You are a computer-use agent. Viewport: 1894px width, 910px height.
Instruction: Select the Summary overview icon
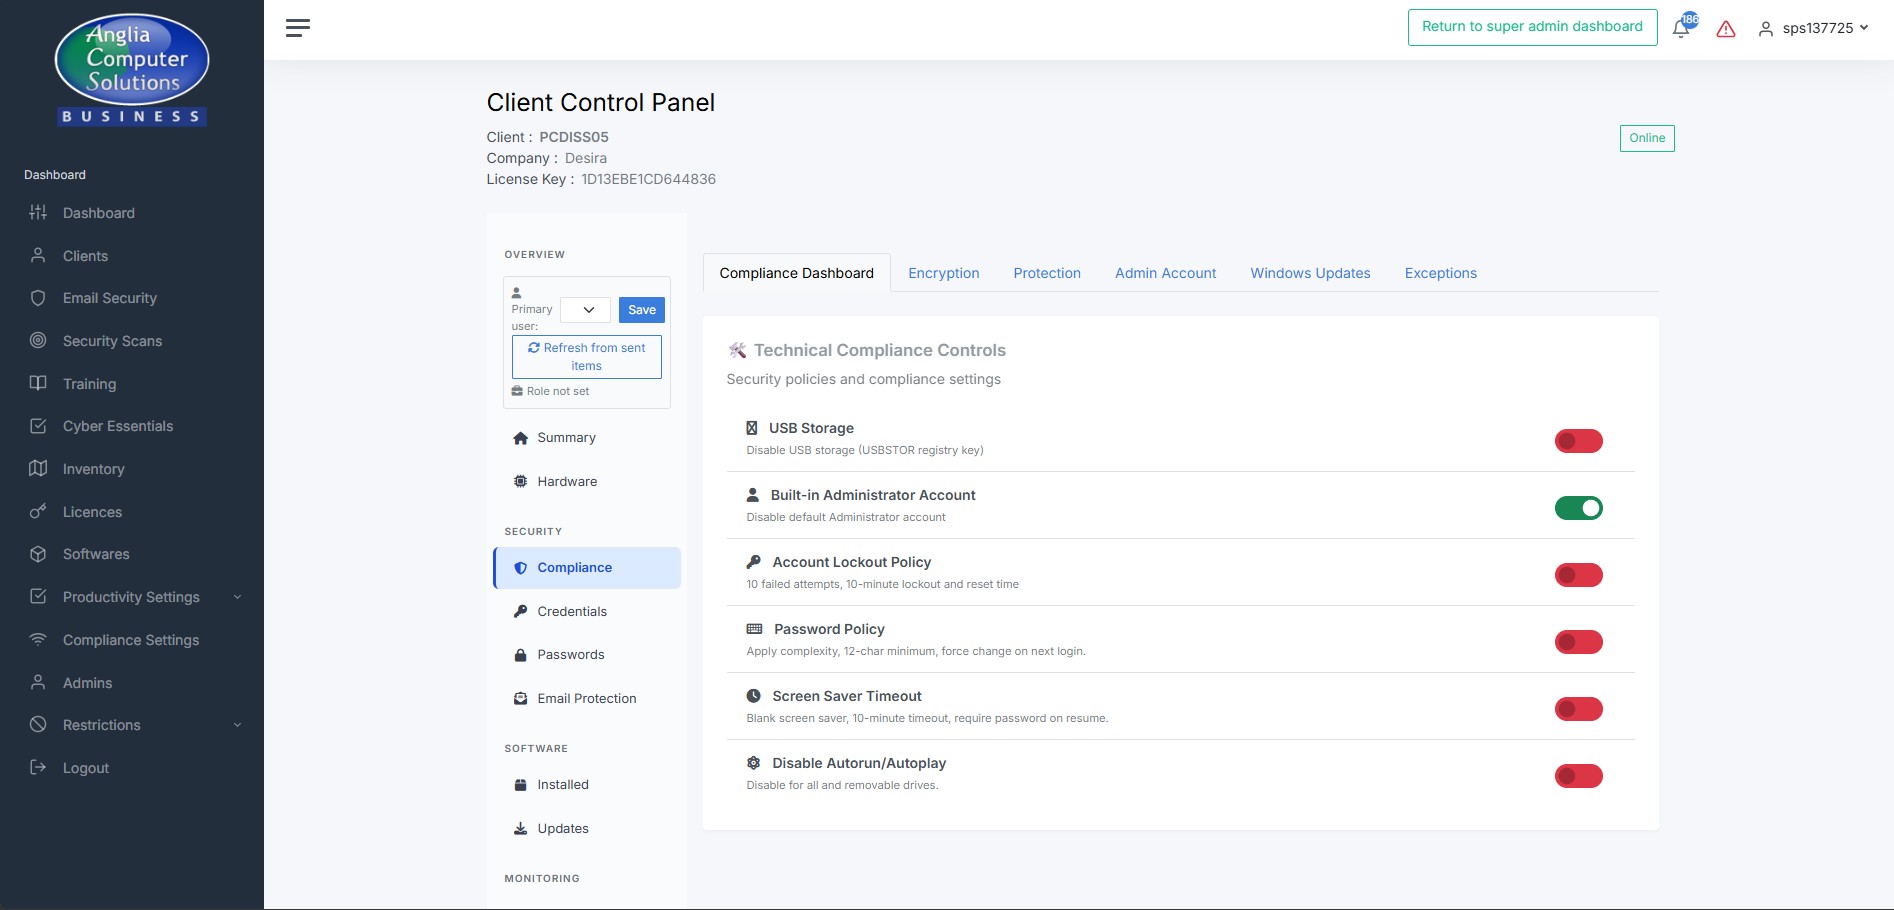point(520,437)
